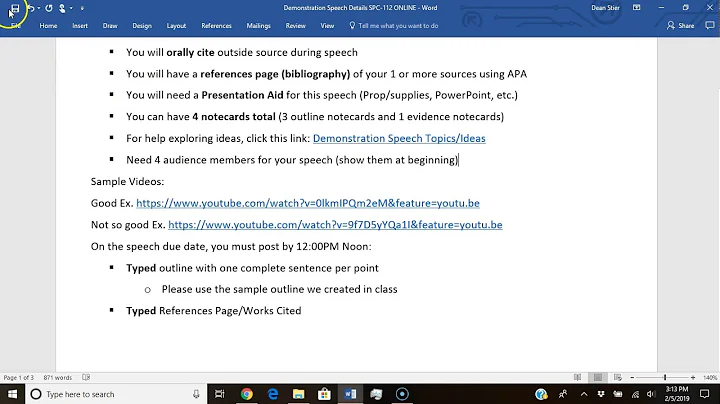Open Task View from the taskbar
The image size is (720, 404).
(220, 394)
